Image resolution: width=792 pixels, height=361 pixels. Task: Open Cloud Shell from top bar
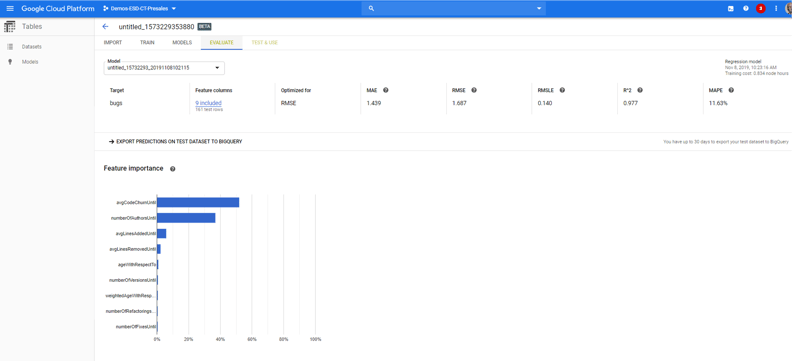click(x=730, y=9)
